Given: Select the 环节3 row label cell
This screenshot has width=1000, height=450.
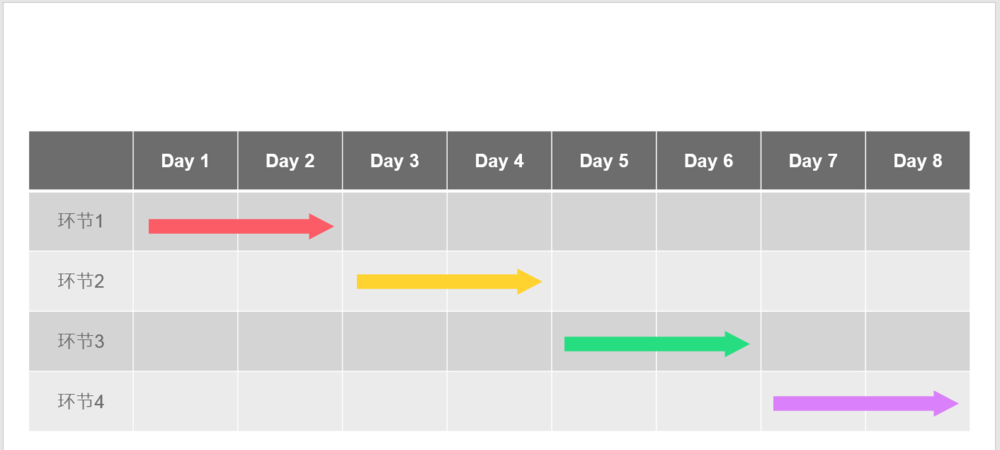Looking at the screenshot, I should [x=81, y=341].
